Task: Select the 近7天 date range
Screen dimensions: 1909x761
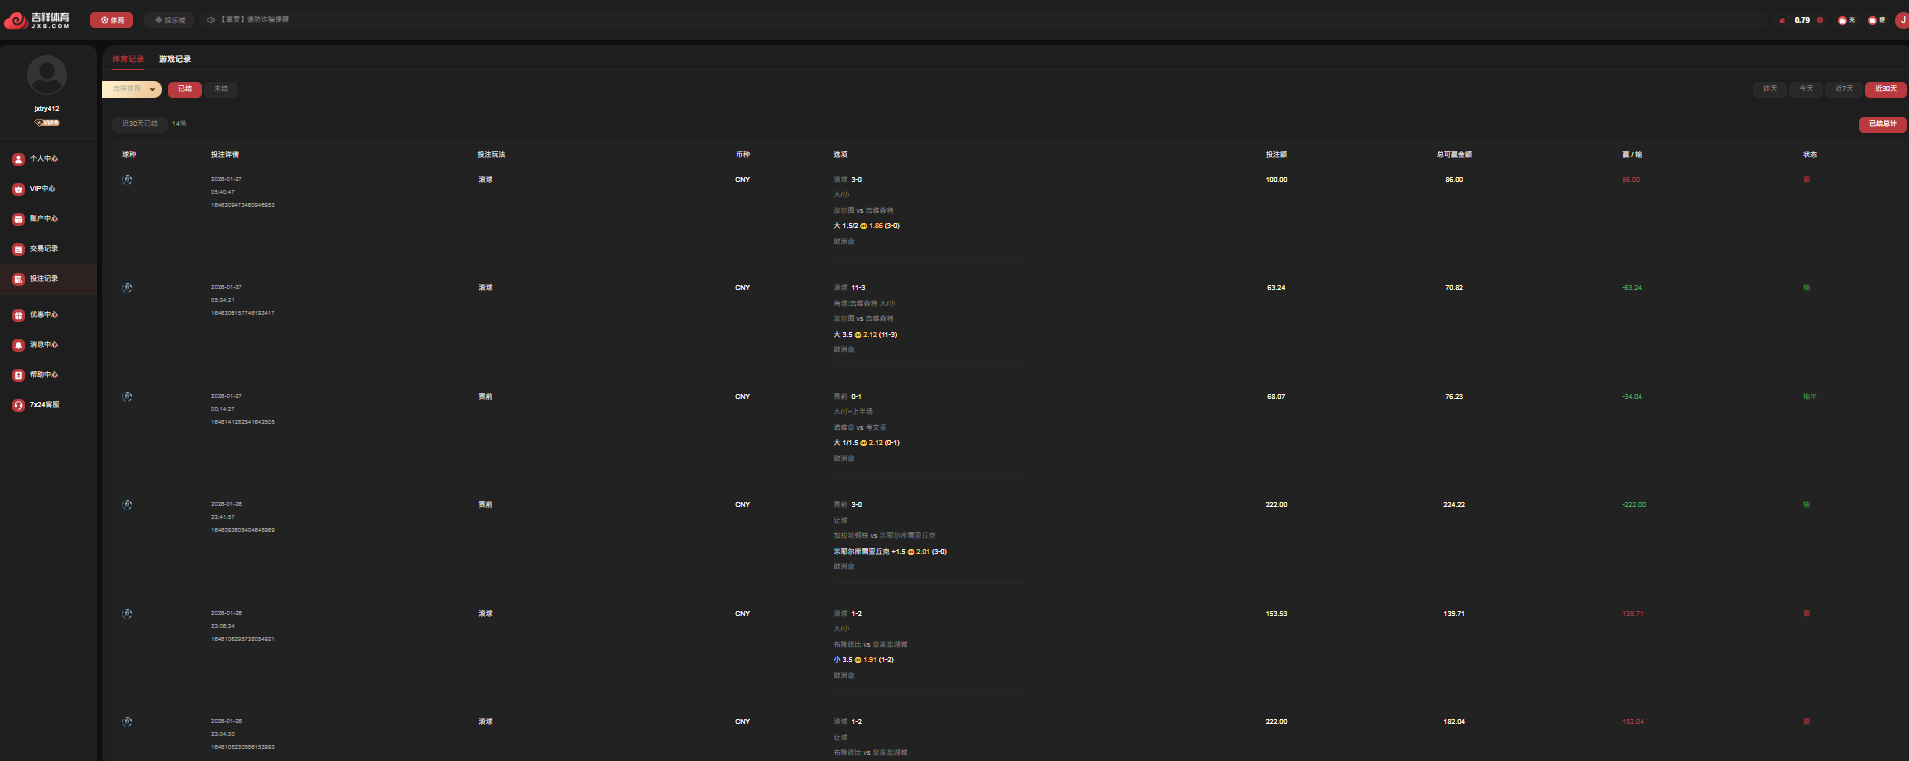Action: coord(1844,89)
